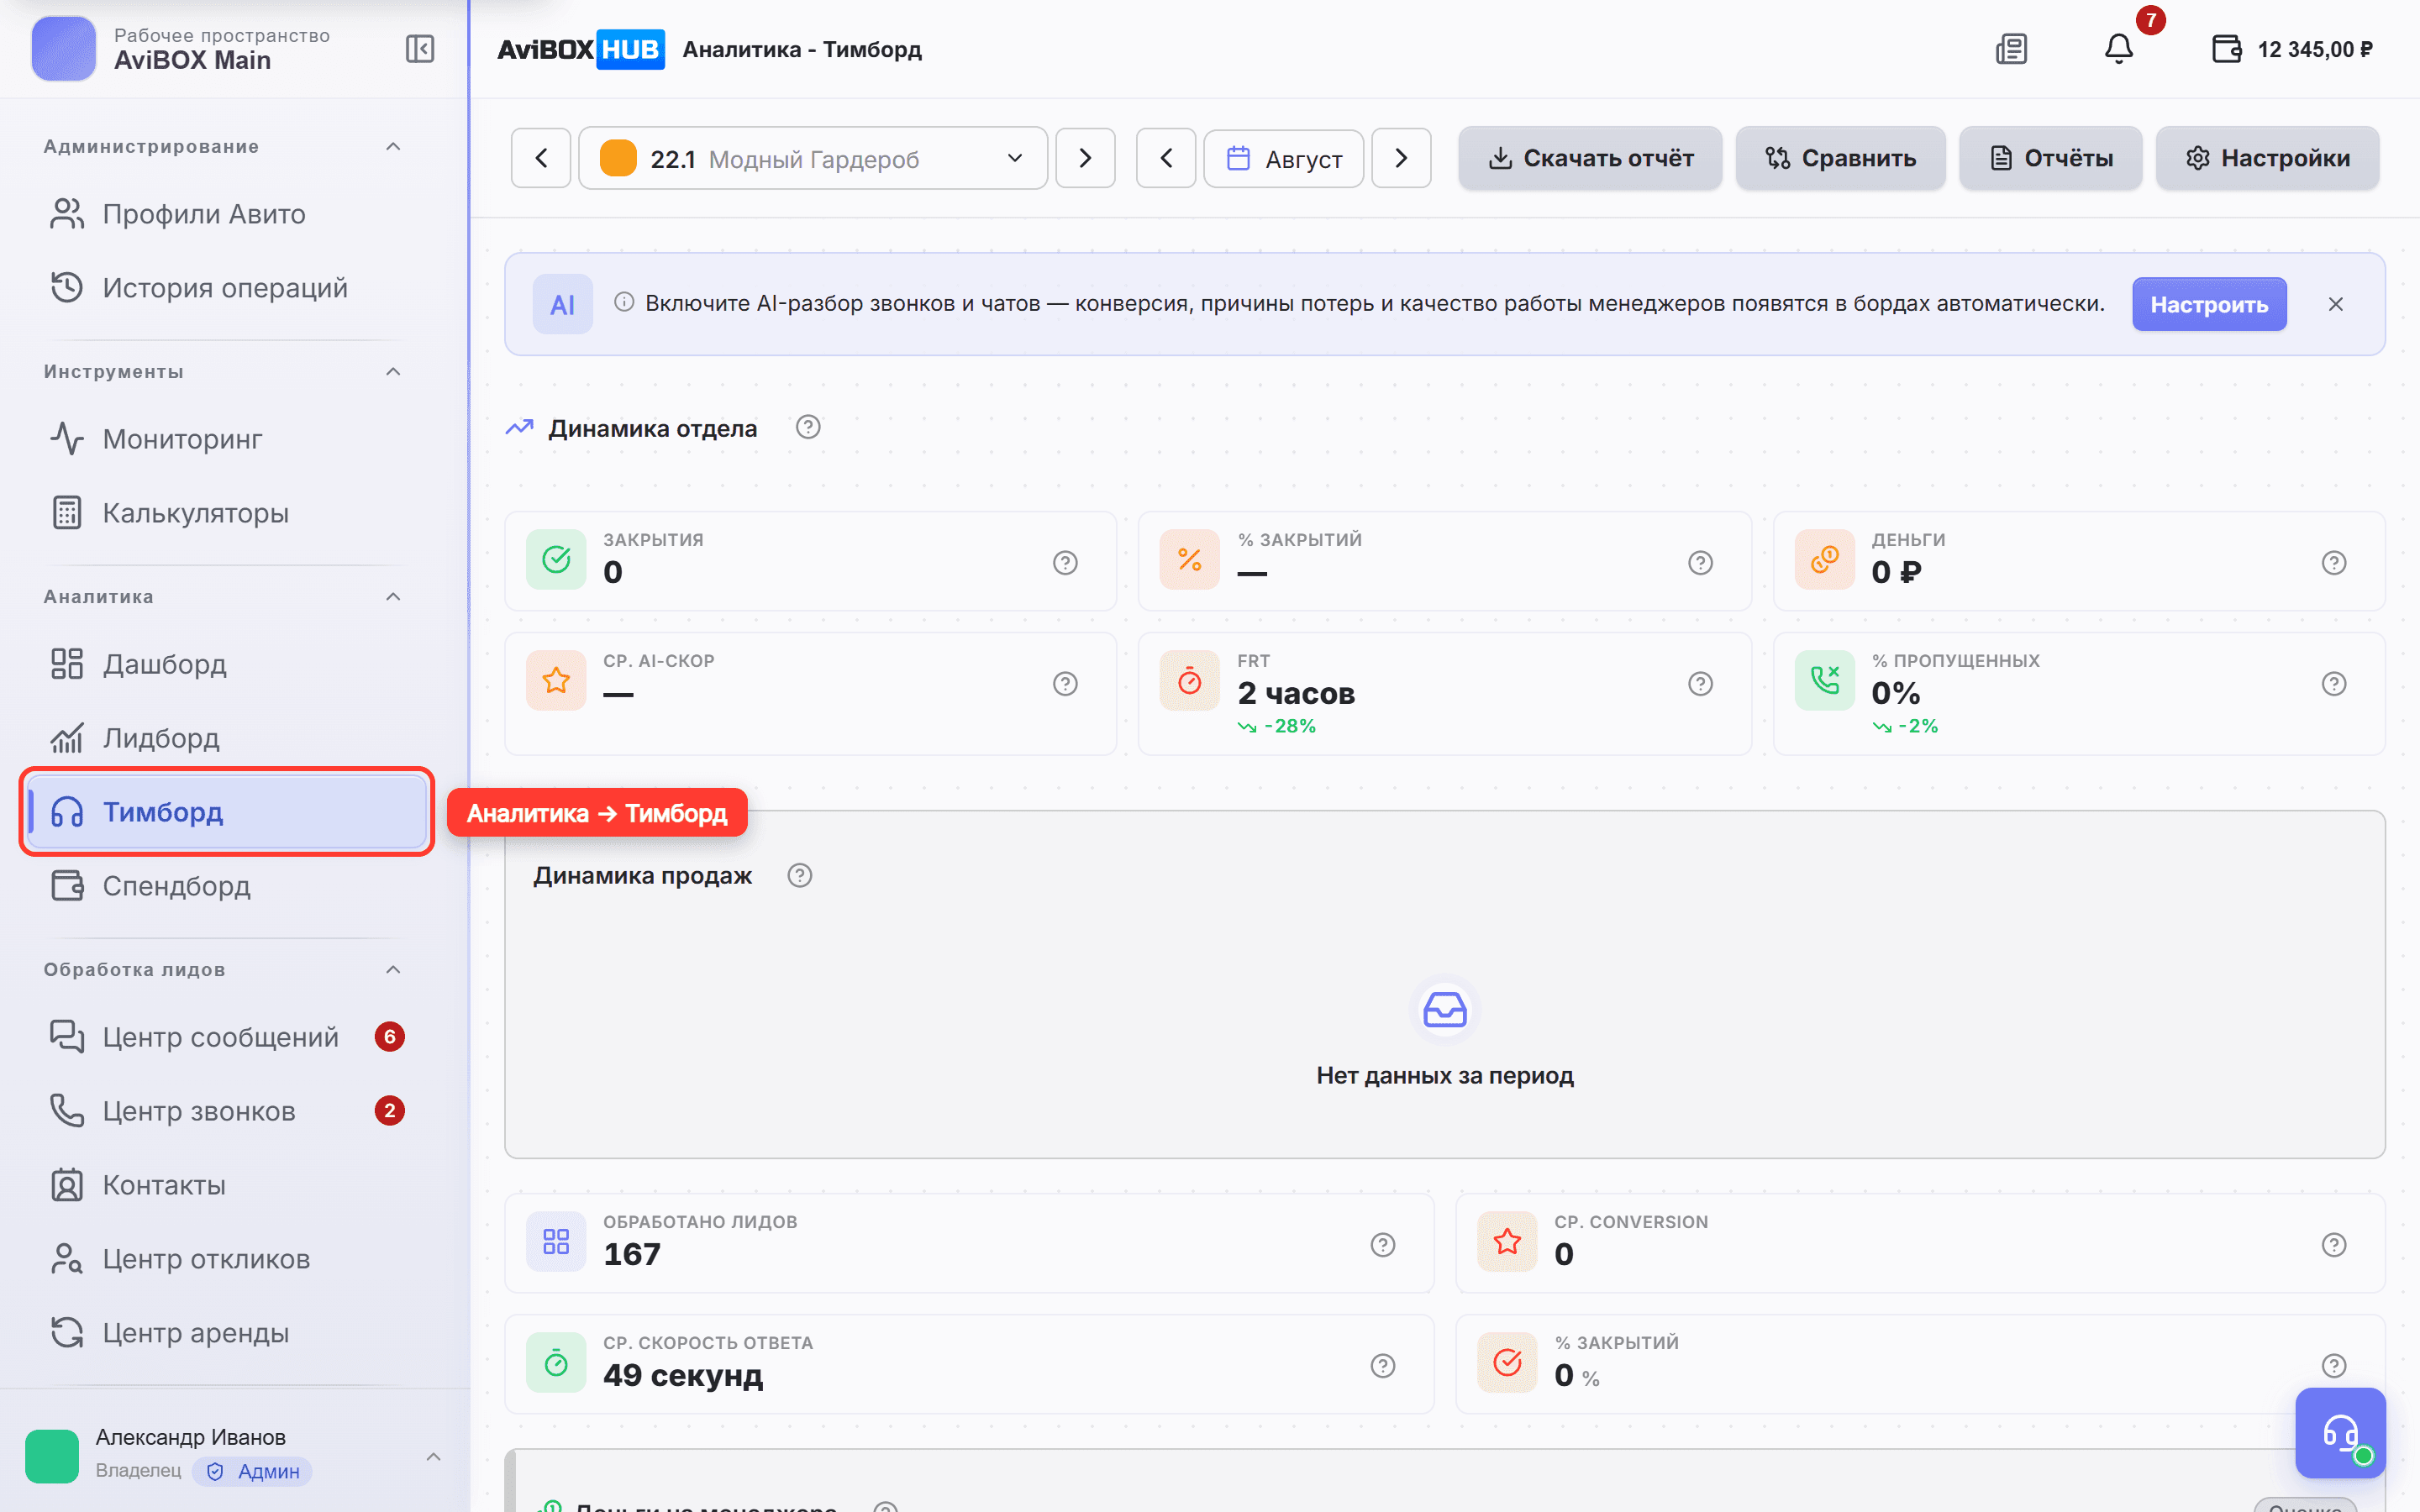The image size is (2420, 1512).
Task: Open notifications bell with 7 badge
Action: pos(2119,49)
